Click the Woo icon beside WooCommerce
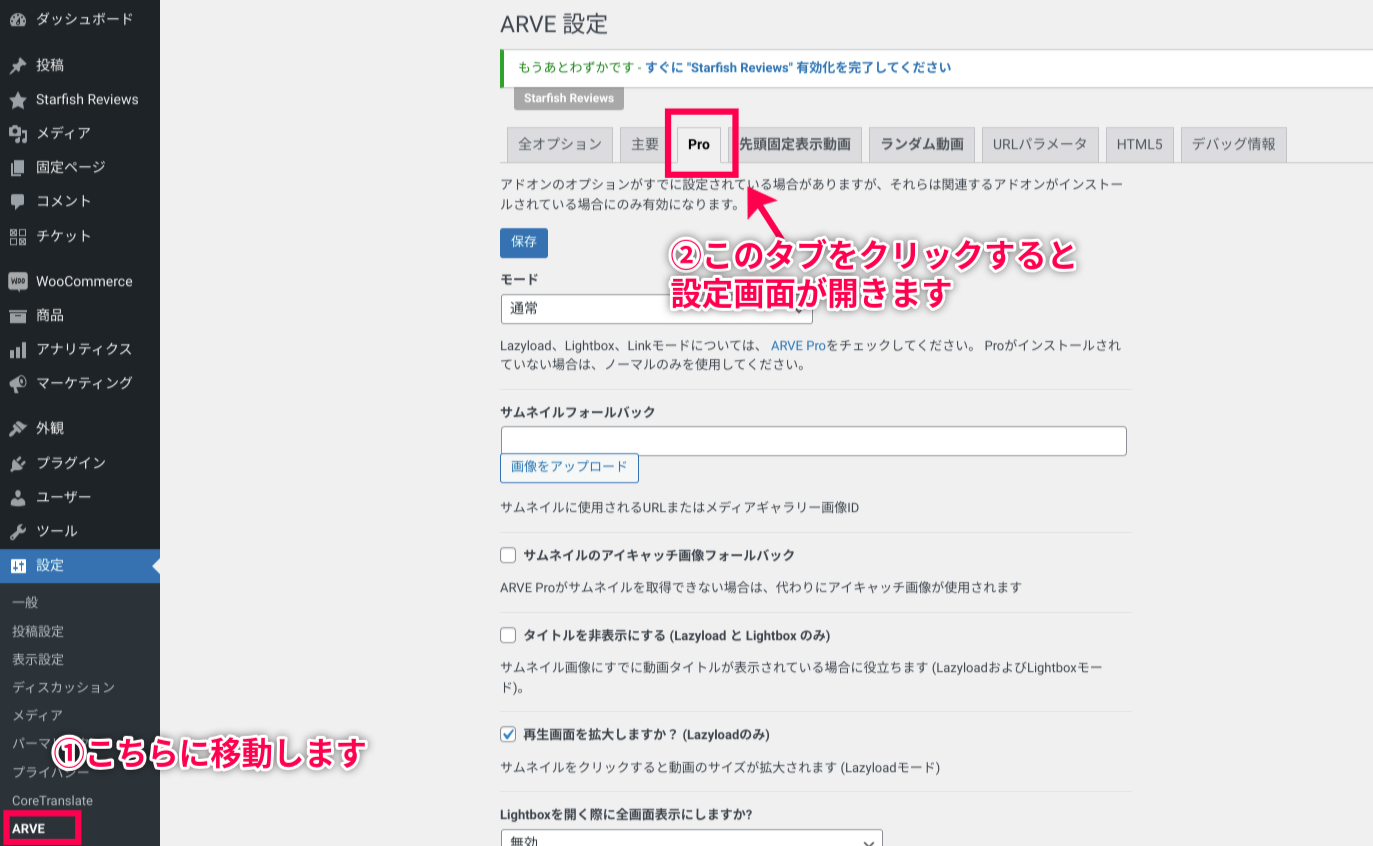Image resolution: width=1373 pixels, height=846 pixels. point(17,282)
